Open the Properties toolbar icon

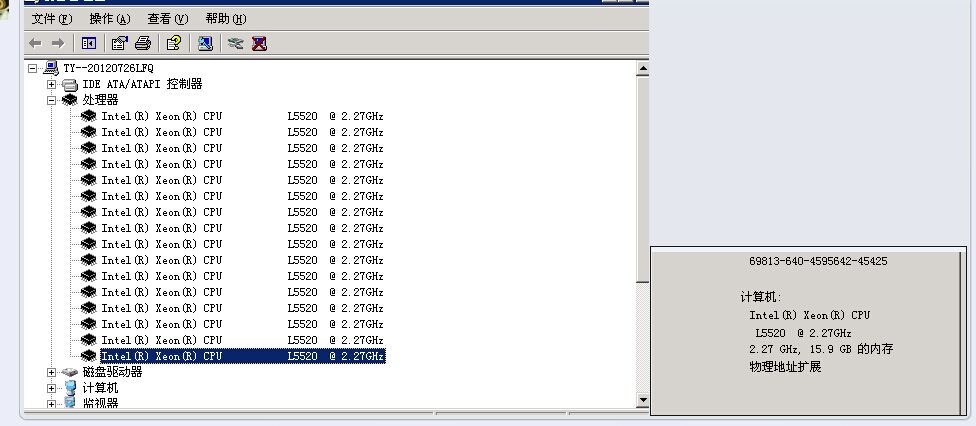[119, 43]
